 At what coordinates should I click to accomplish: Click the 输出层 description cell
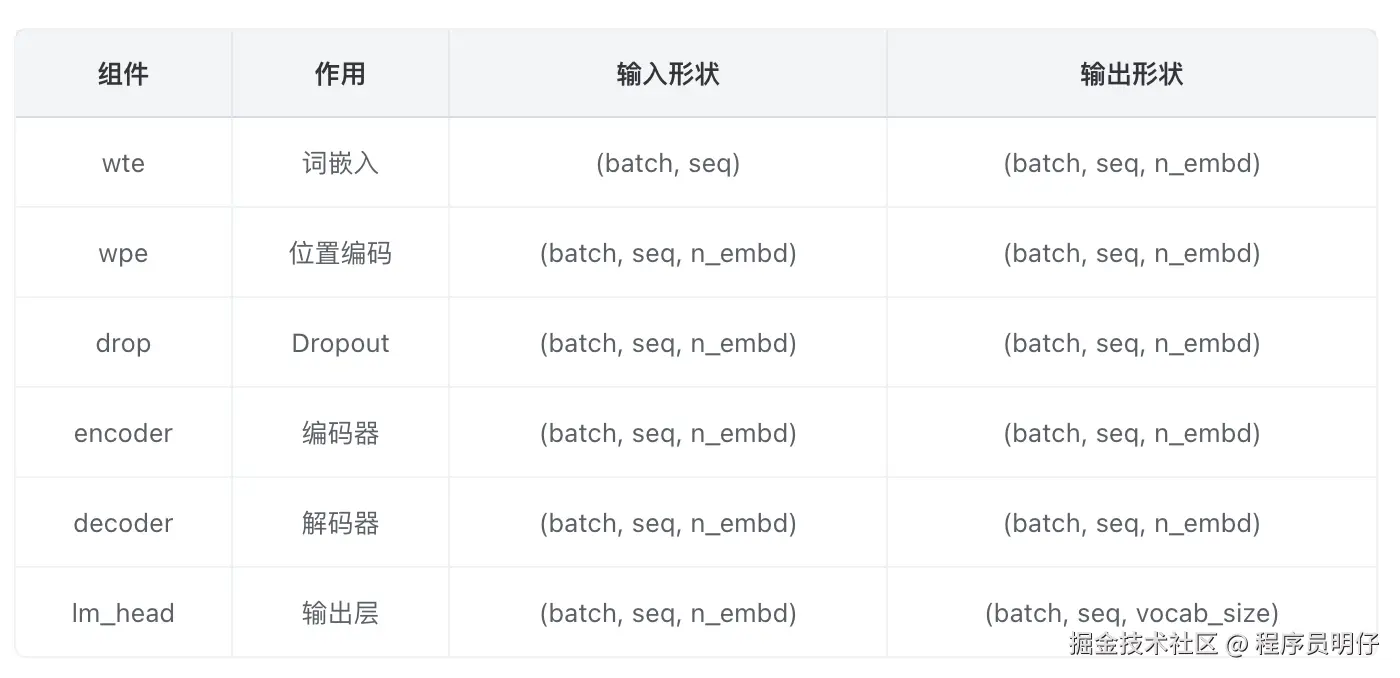tap(340, 613)
